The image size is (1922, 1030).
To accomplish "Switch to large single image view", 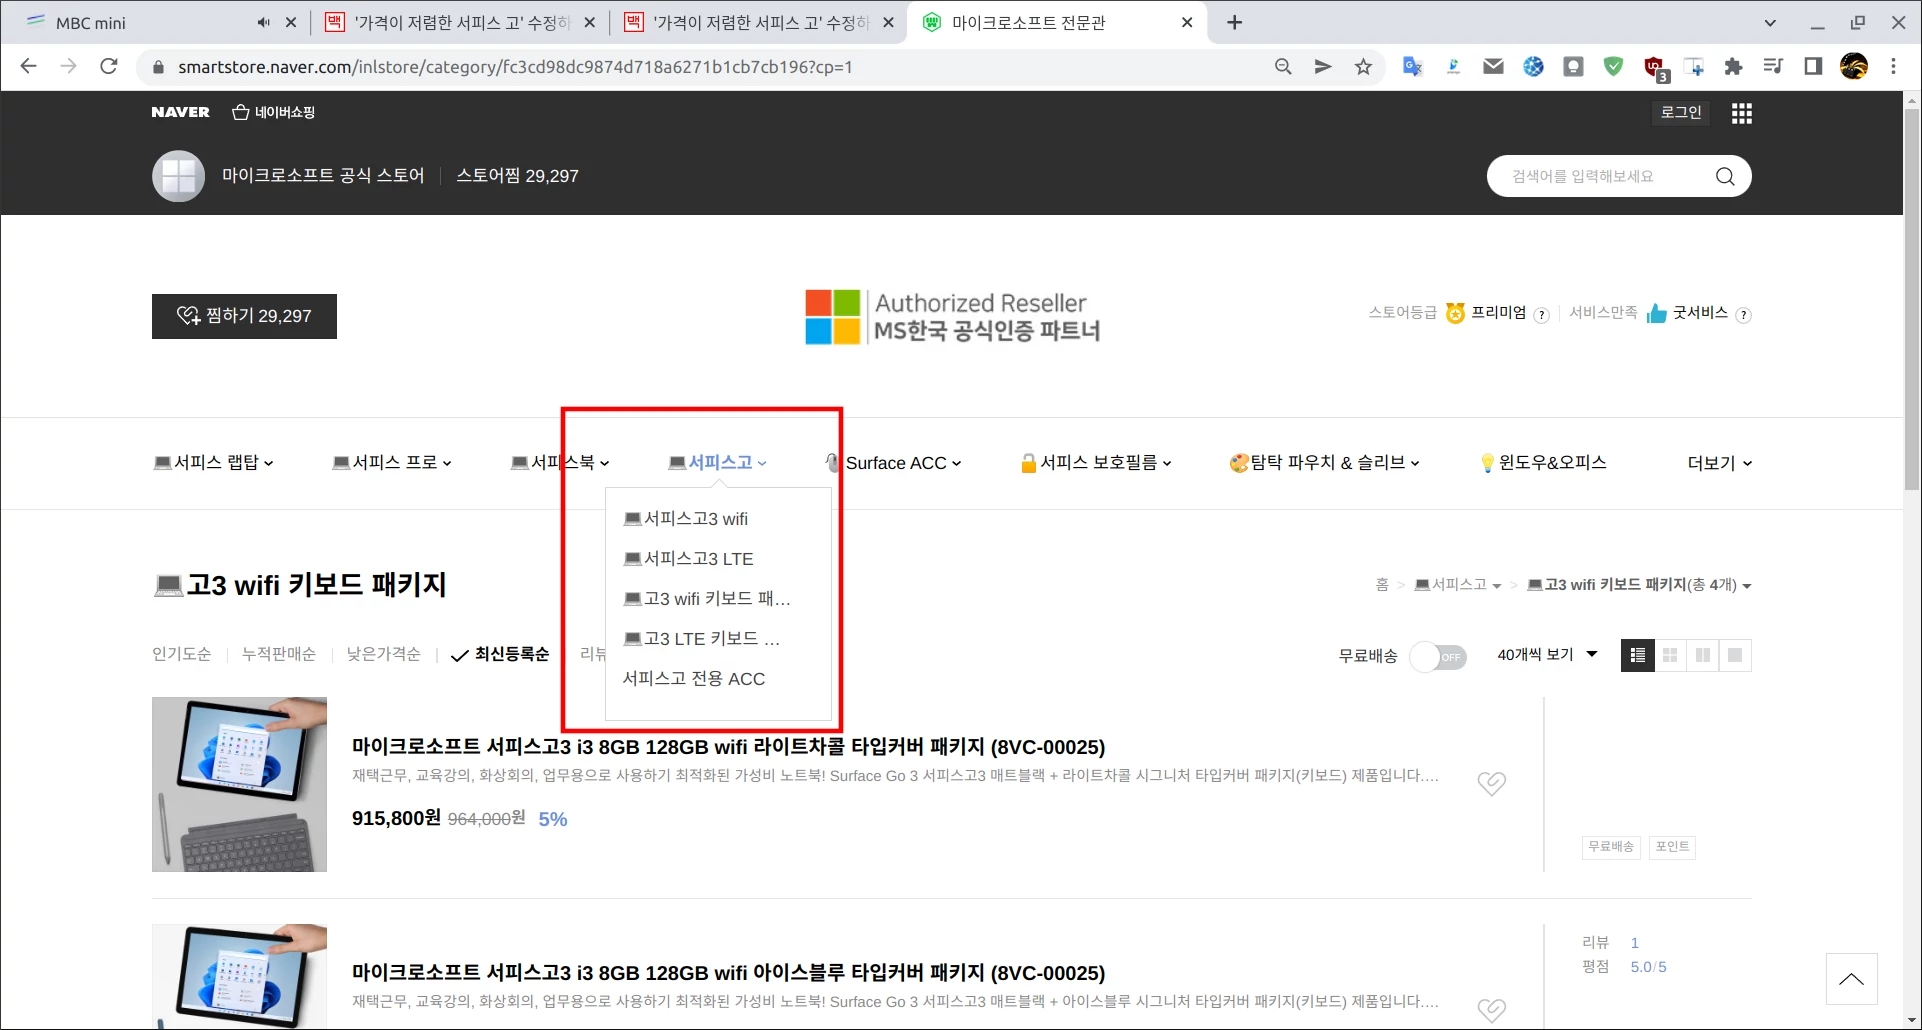I will pos(1735,655).
